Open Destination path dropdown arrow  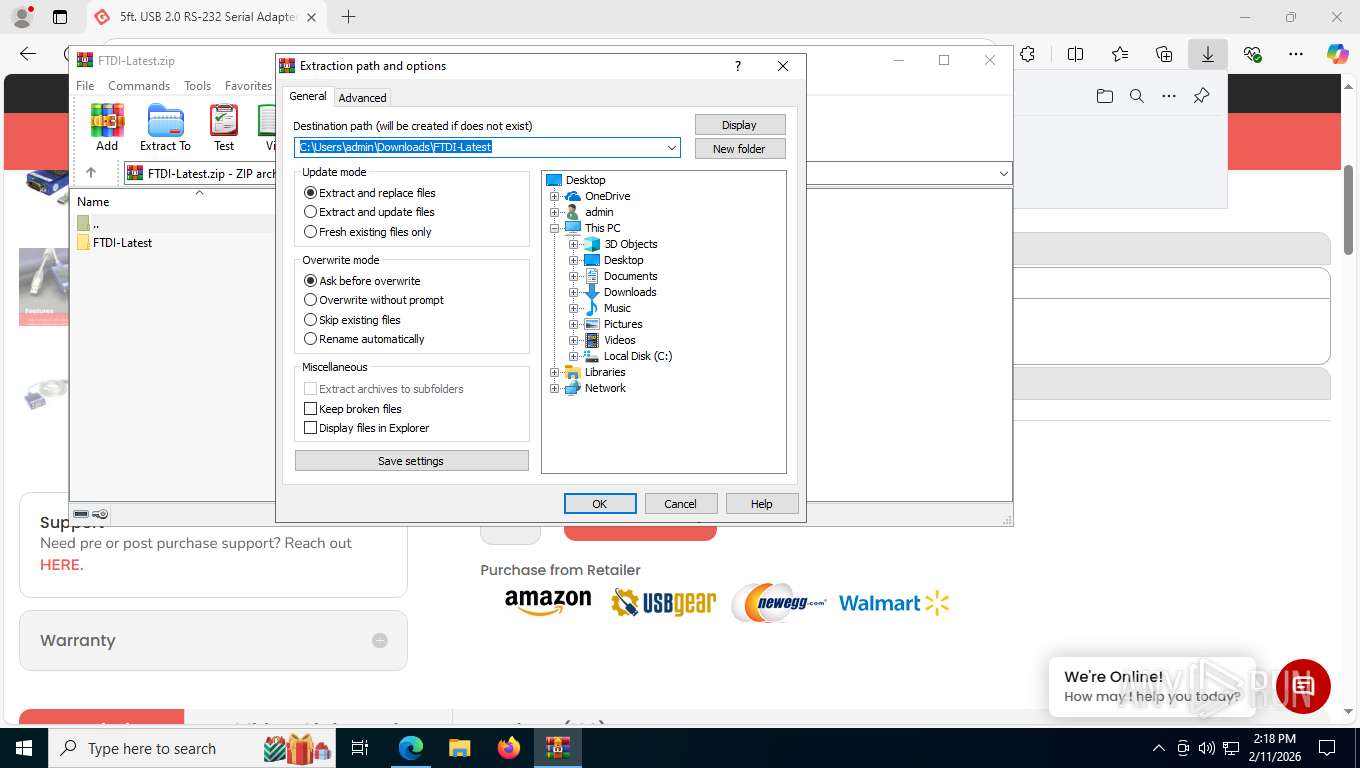672,148
